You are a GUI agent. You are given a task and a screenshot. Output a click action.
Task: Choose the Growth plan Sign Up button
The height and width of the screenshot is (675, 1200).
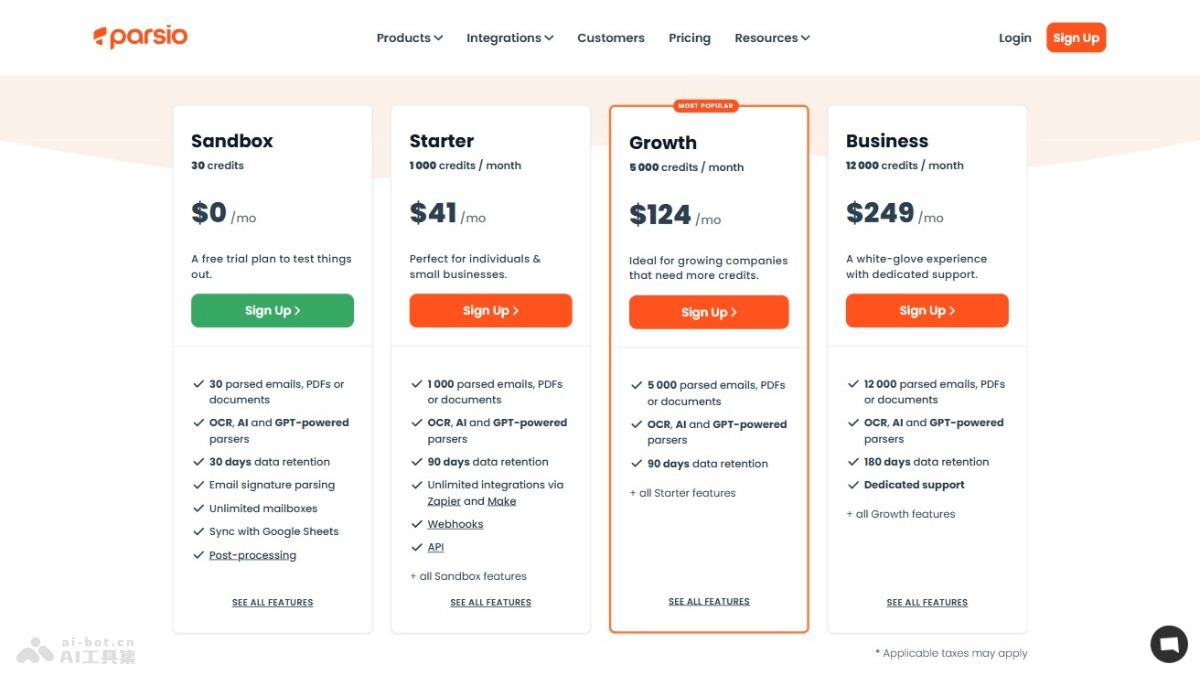[x=708, y=312]
